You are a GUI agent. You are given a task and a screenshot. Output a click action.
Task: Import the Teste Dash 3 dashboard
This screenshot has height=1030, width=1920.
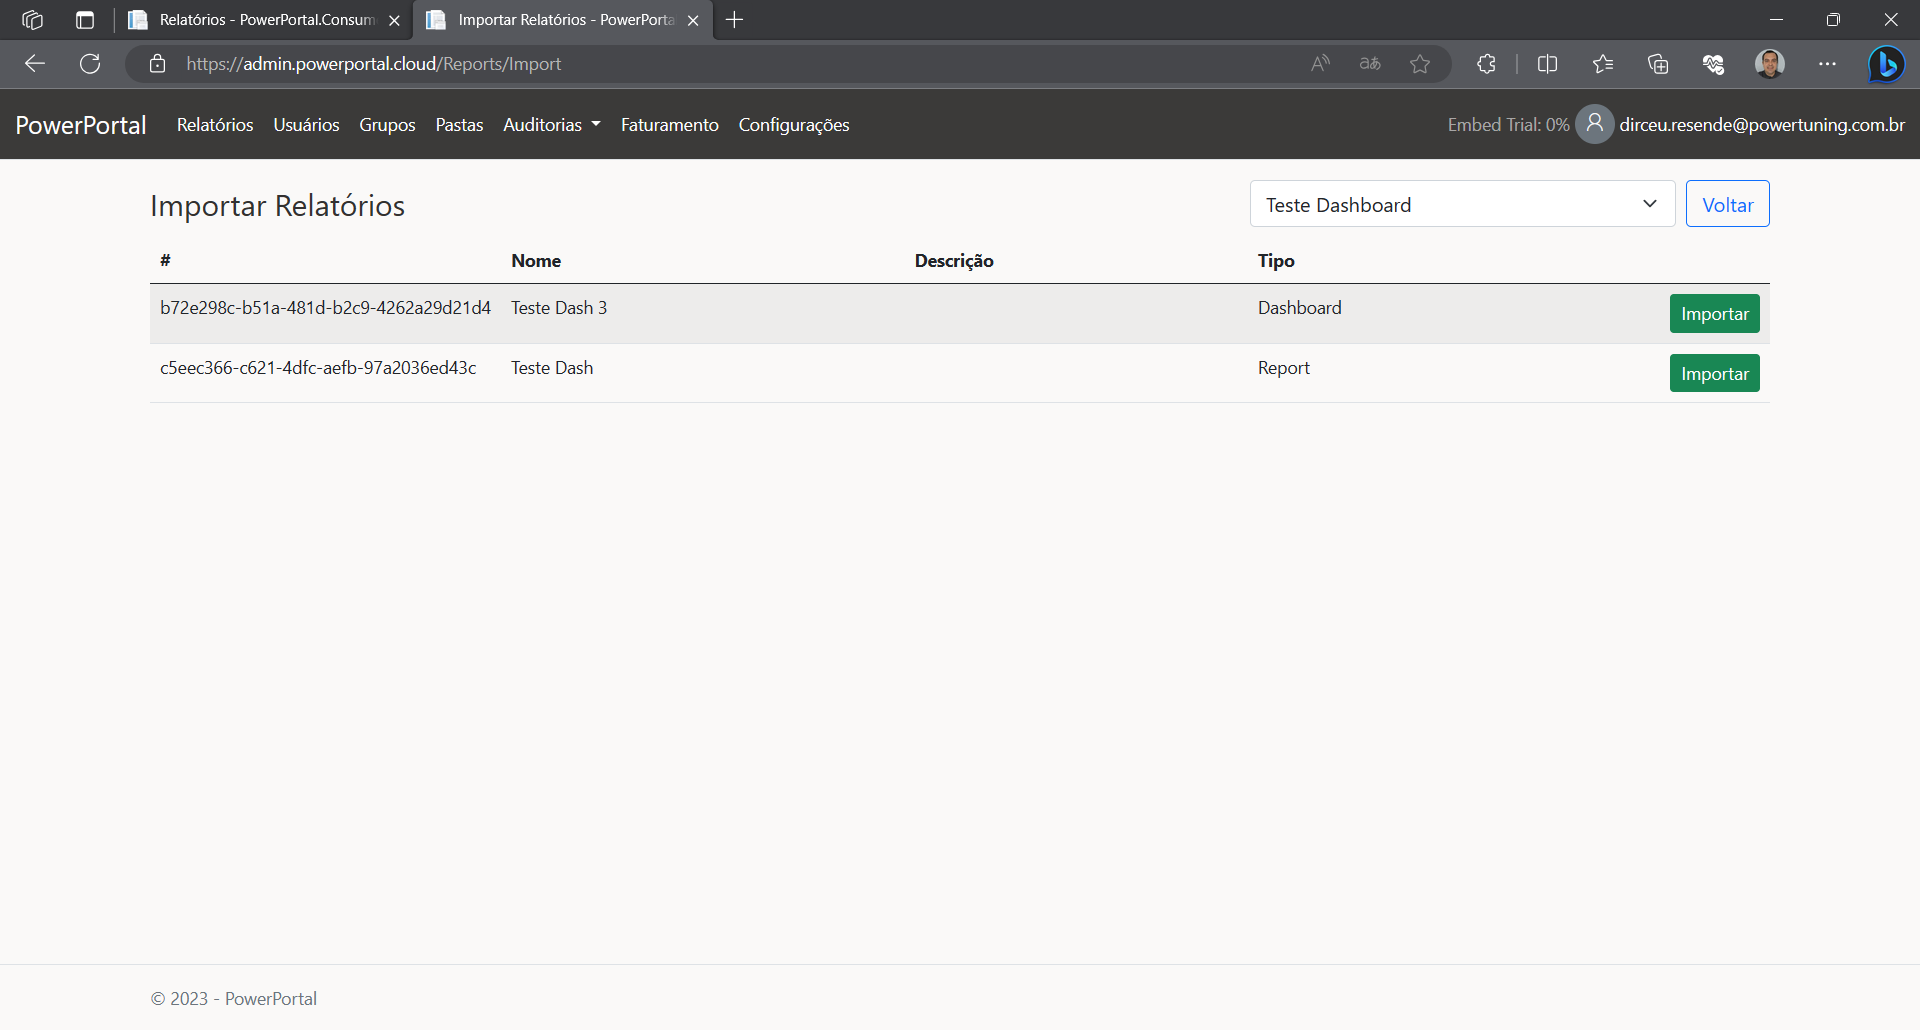(1714, 314)
